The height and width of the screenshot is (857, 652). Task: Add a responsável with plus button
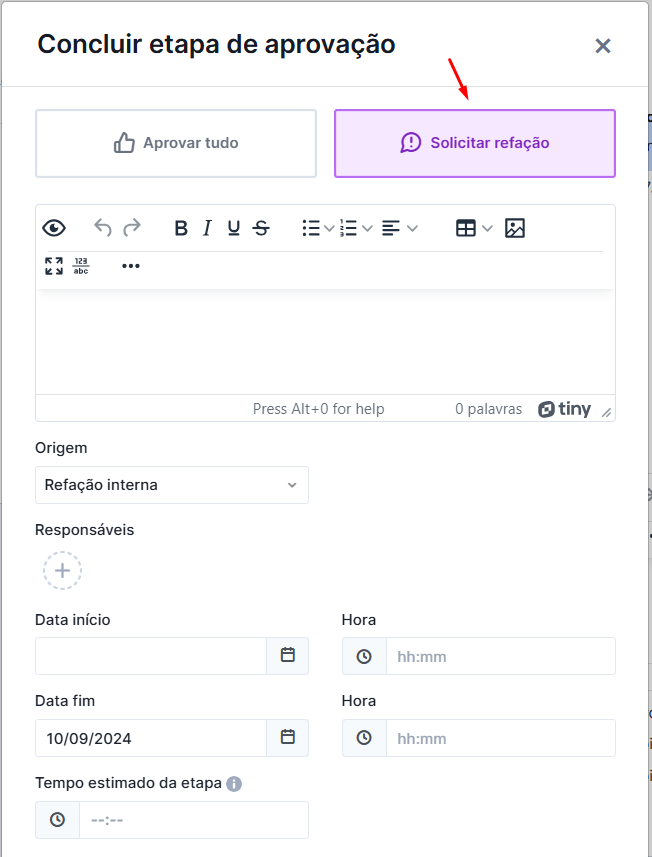coord(62,571)
